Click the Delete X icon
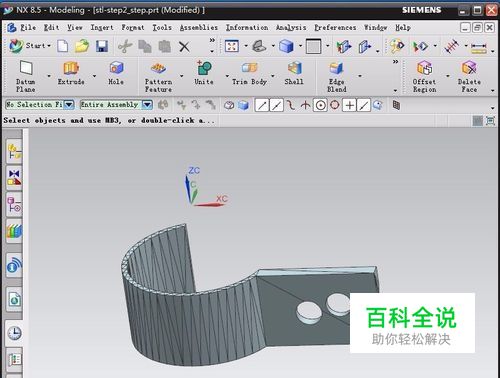The width and height of the screenshot is (500, 378). 184,46
